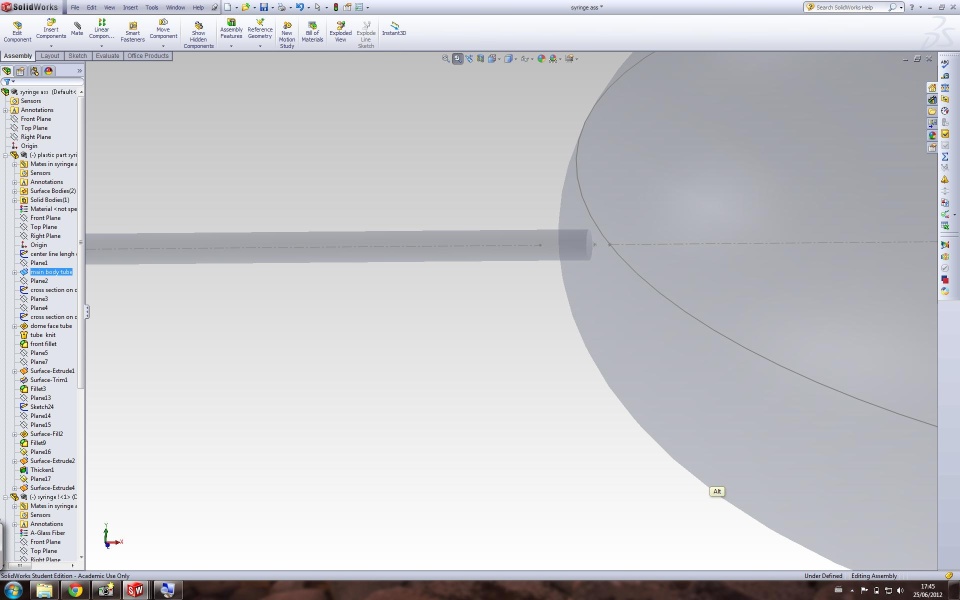The width and height of the screenshot is (960, 600).
Task: Click the Open file icon
Action: coord(246,7)
